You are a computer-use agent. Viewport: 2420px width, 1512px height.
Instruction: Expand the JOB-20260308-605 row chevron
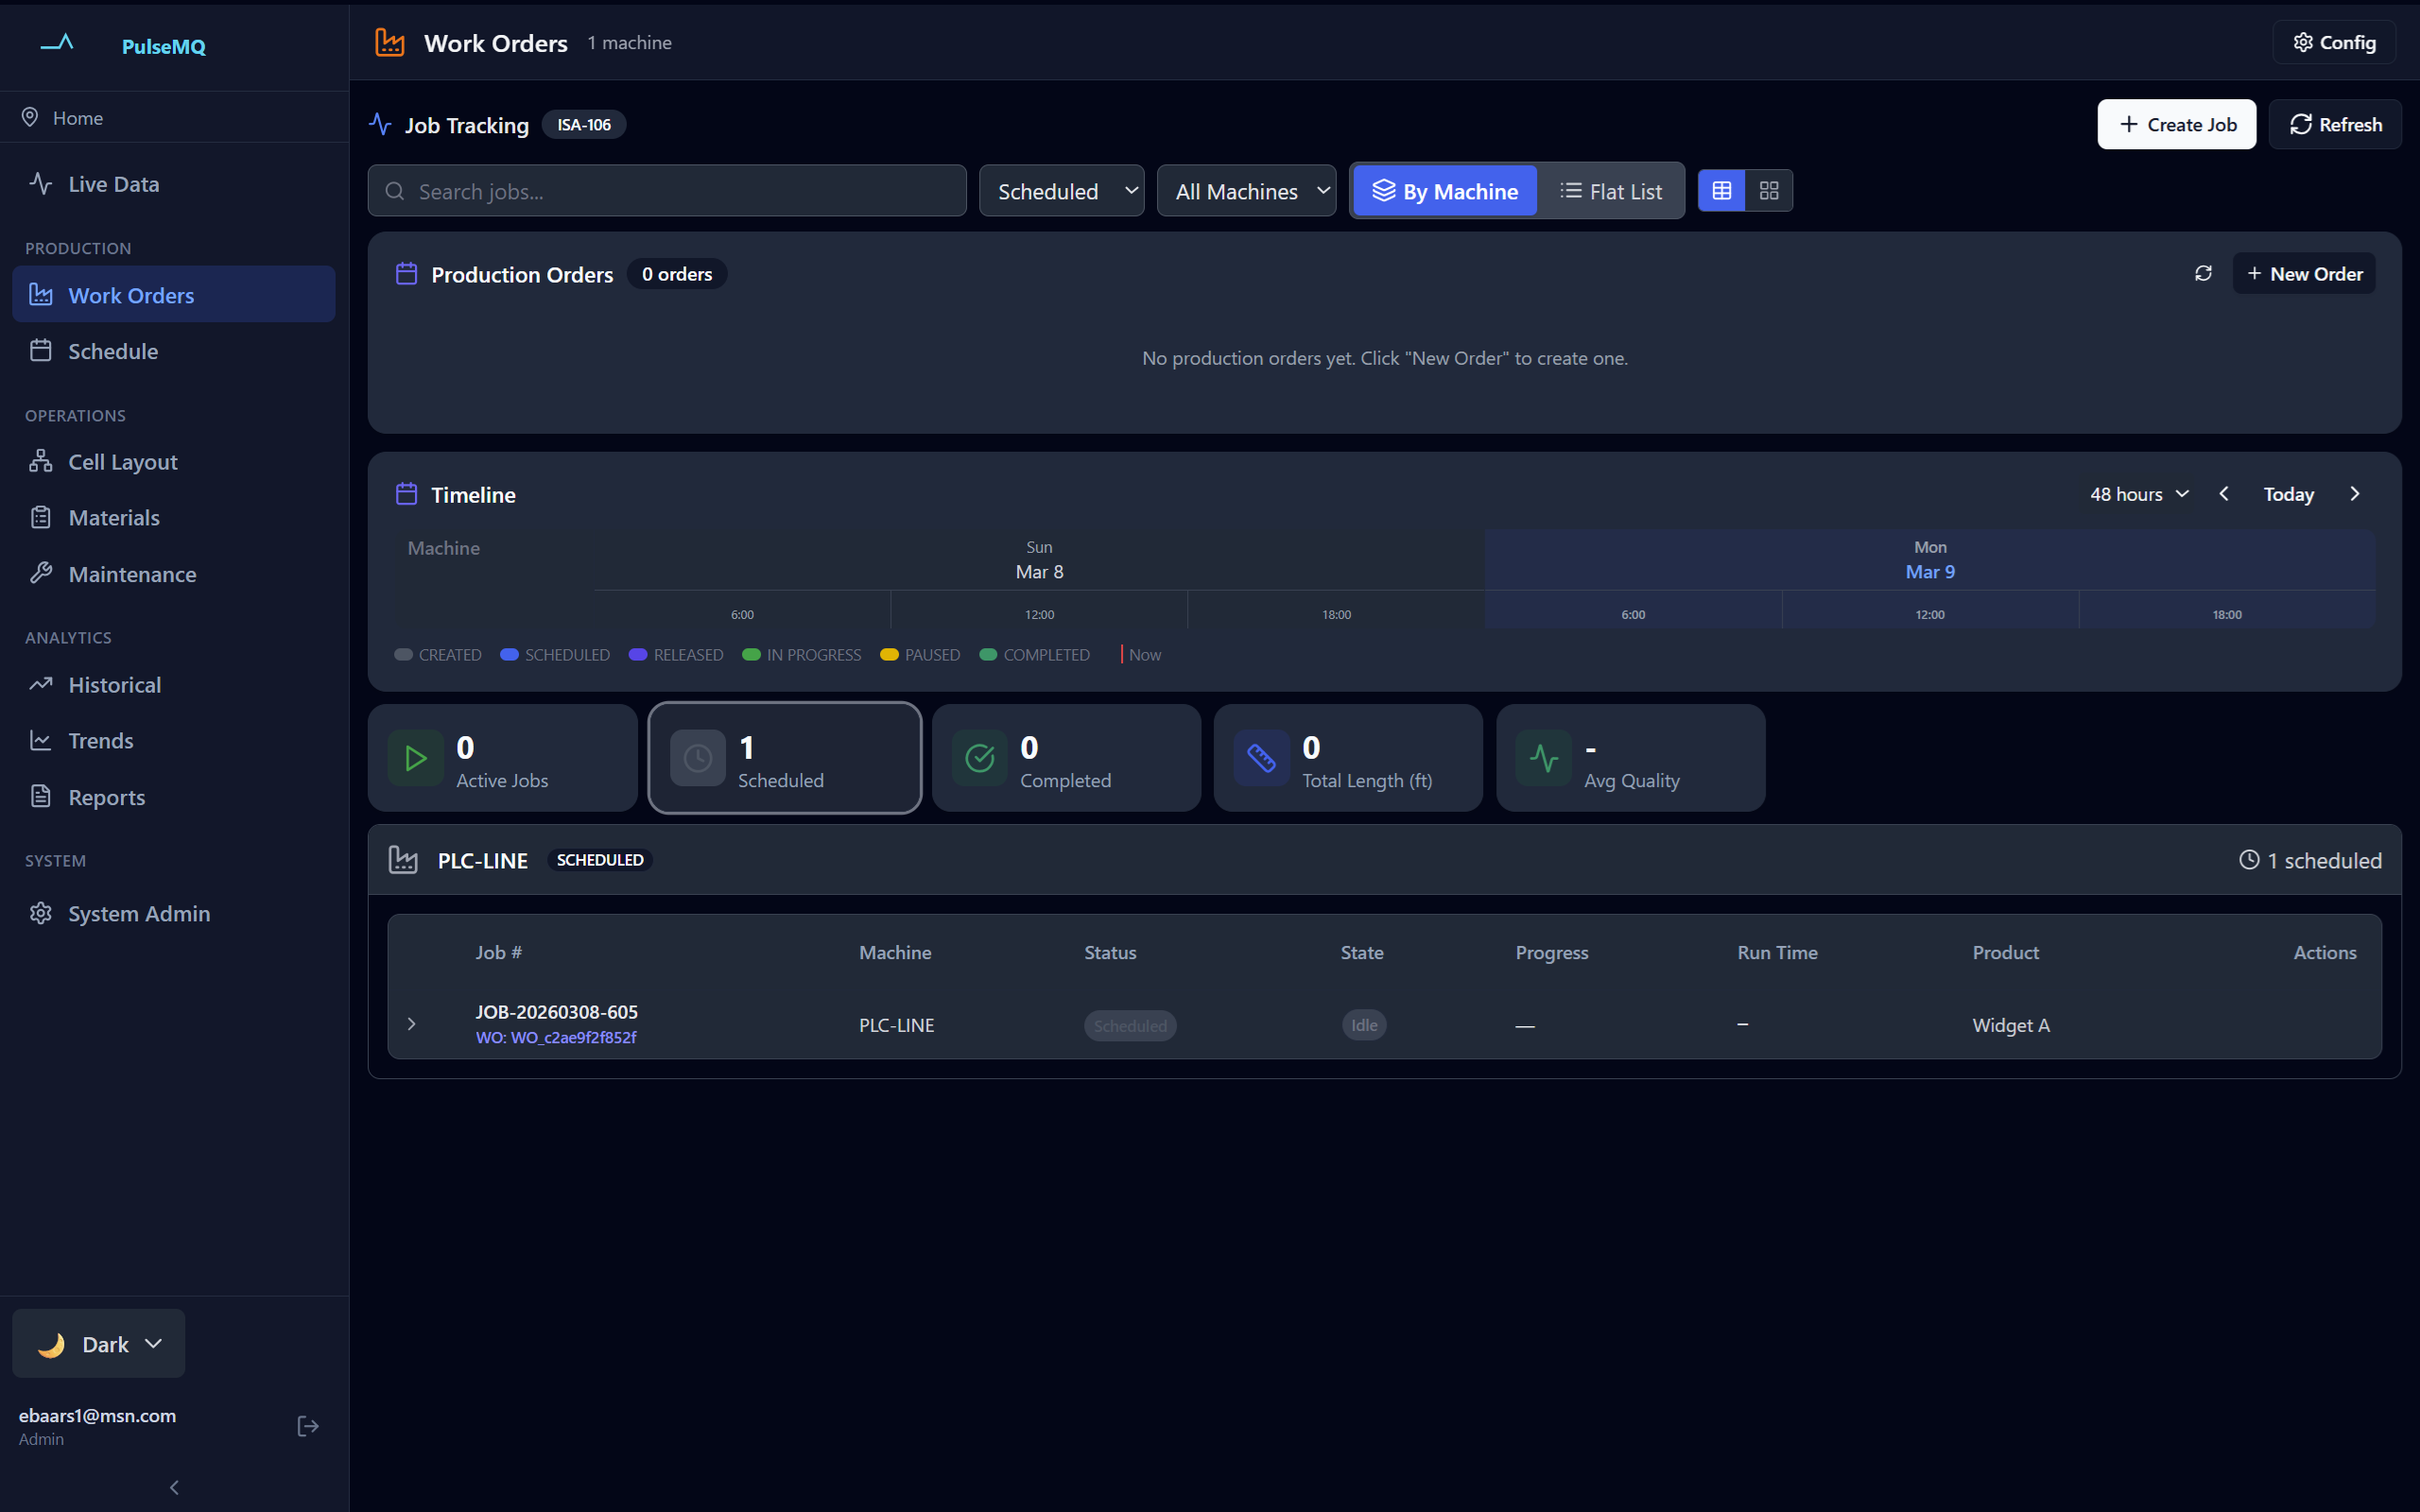coord(411,1024)
